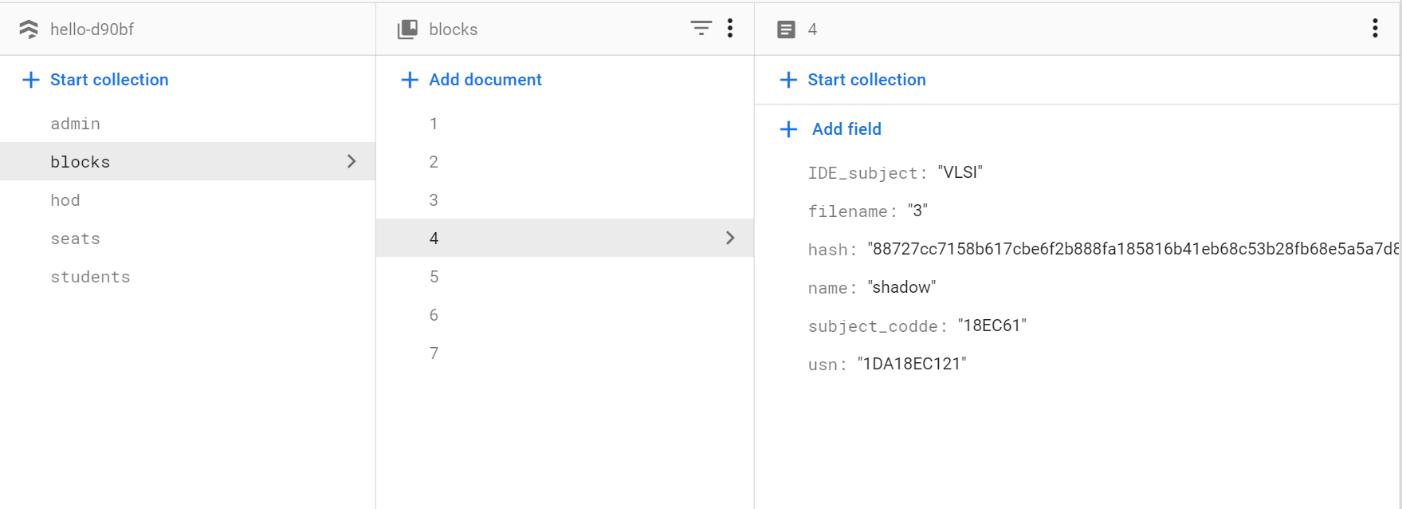Open document 1 in blocks list
Viewport: 1402px width, 509px height.
click(434, 124)
